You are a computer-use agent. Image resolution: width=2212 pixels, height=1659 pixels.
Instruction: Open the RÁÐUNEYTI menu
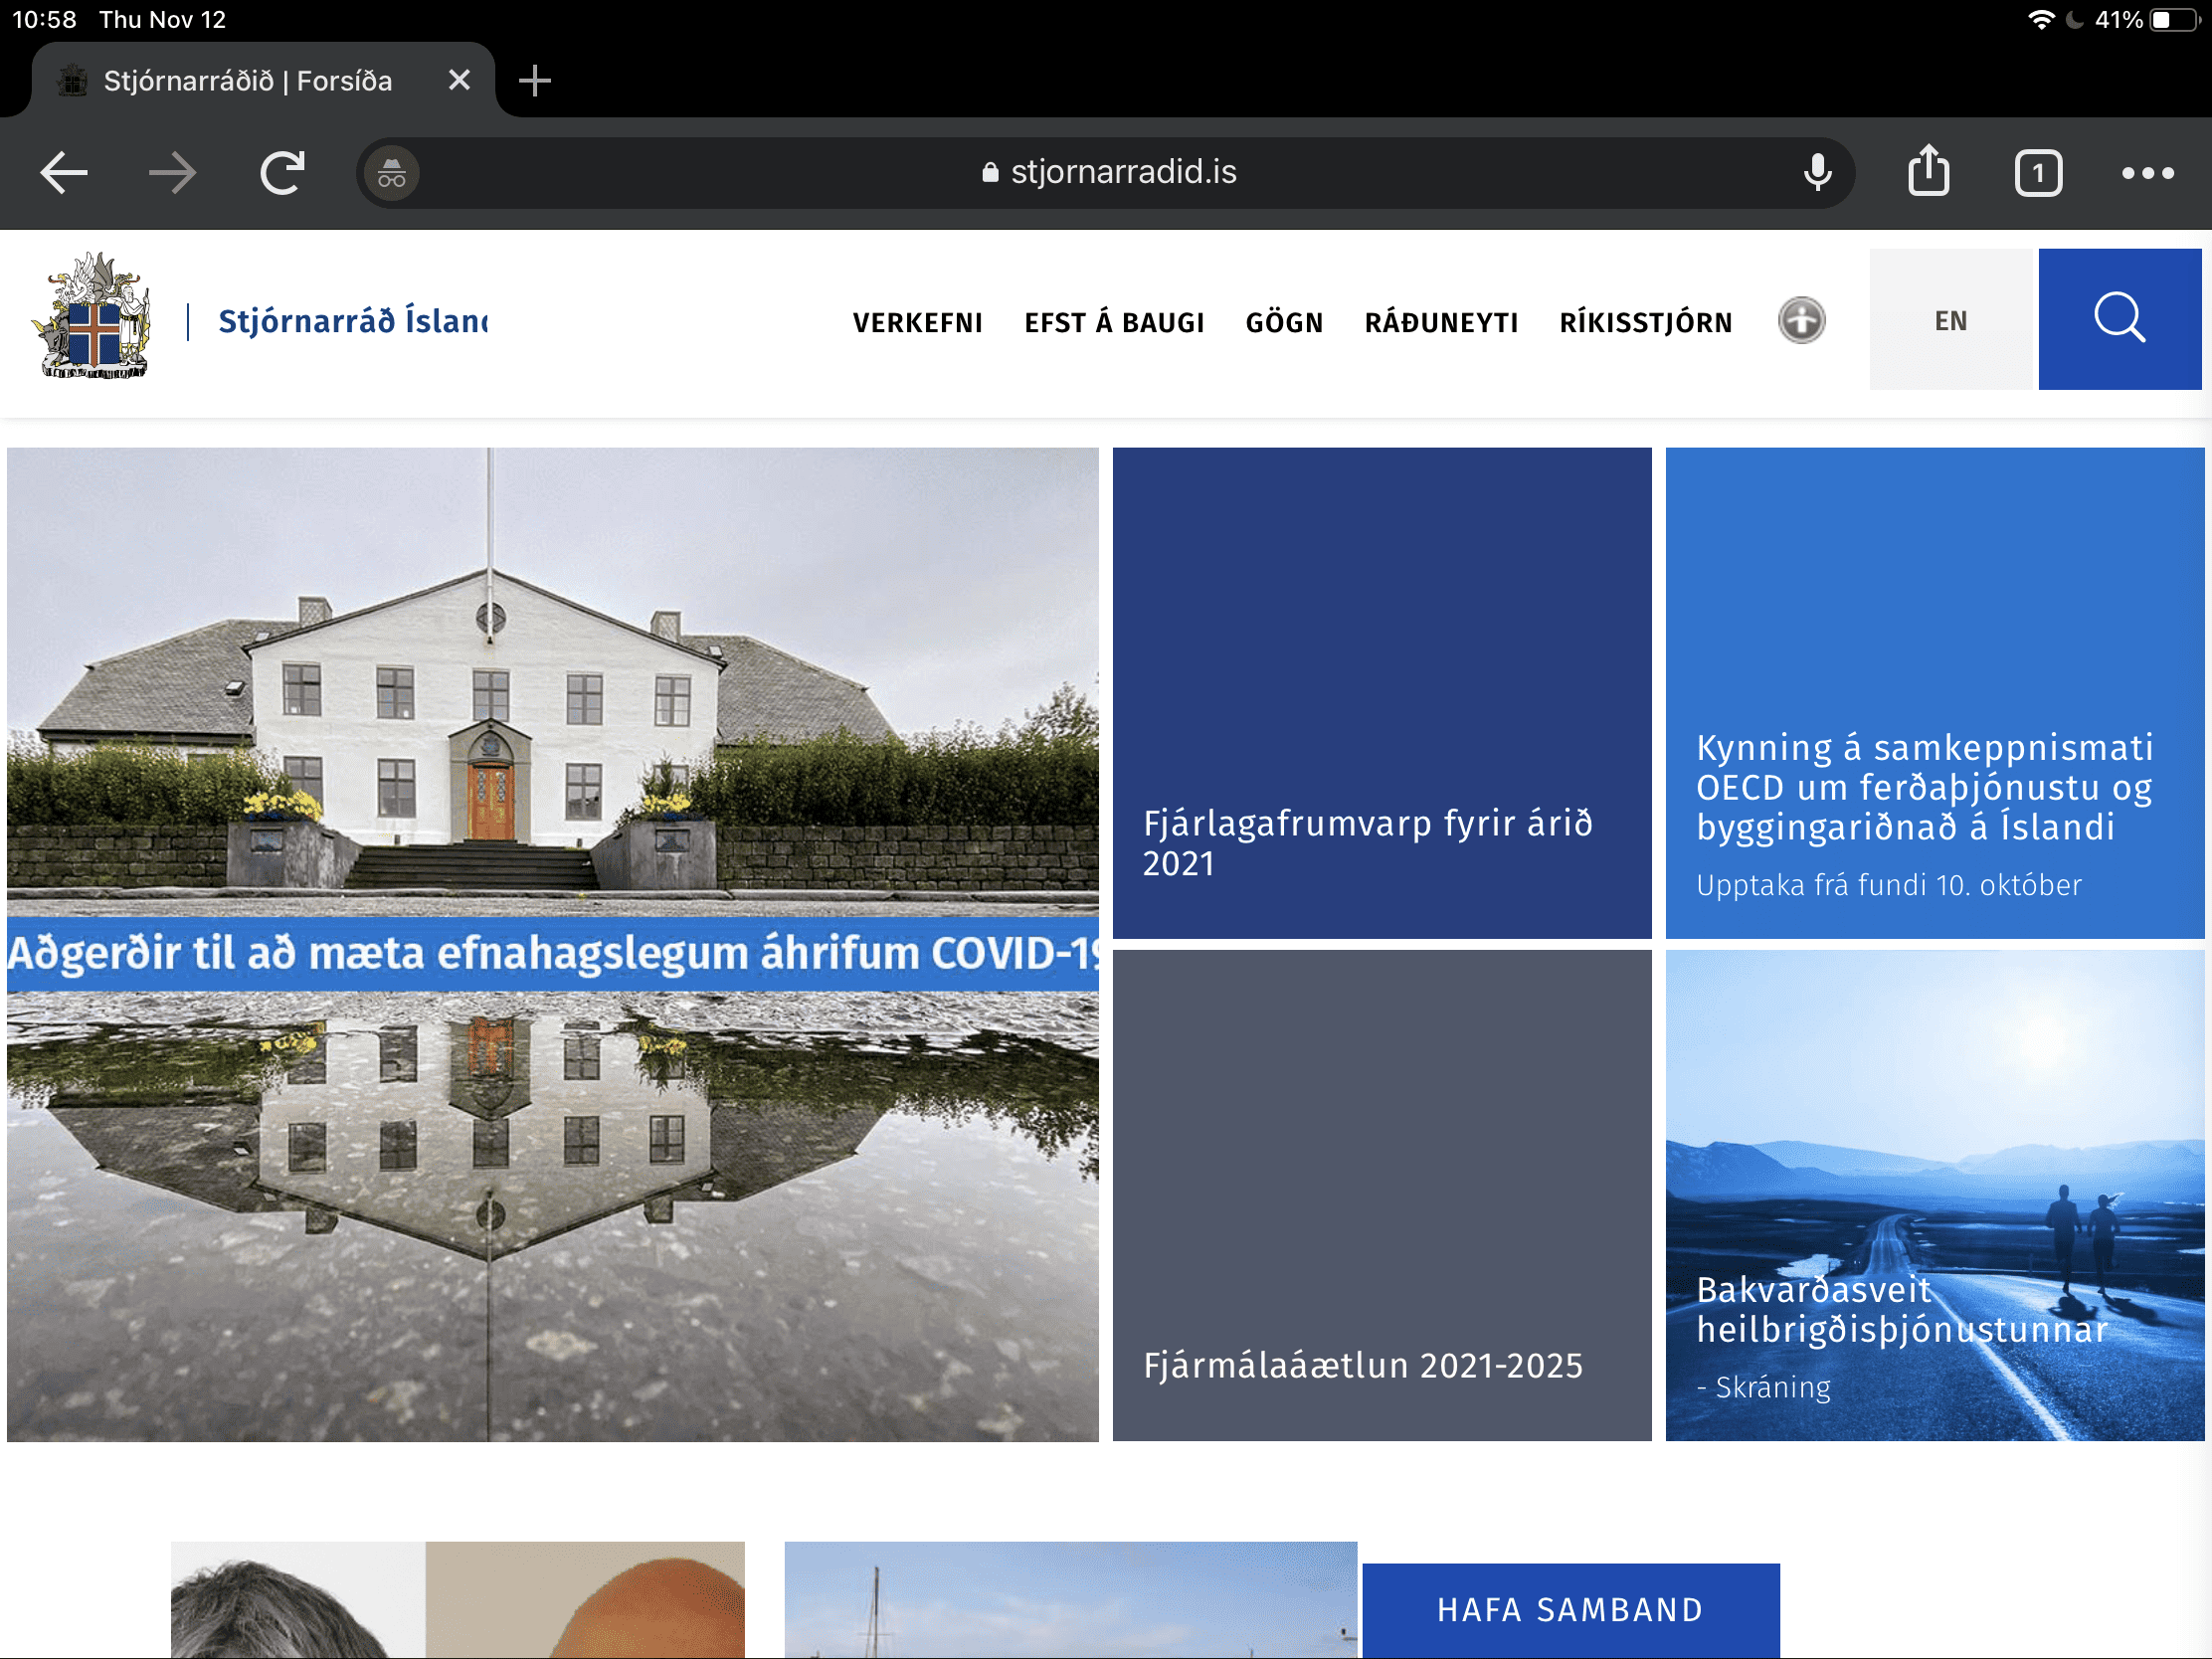click(x=1441, y=322)
